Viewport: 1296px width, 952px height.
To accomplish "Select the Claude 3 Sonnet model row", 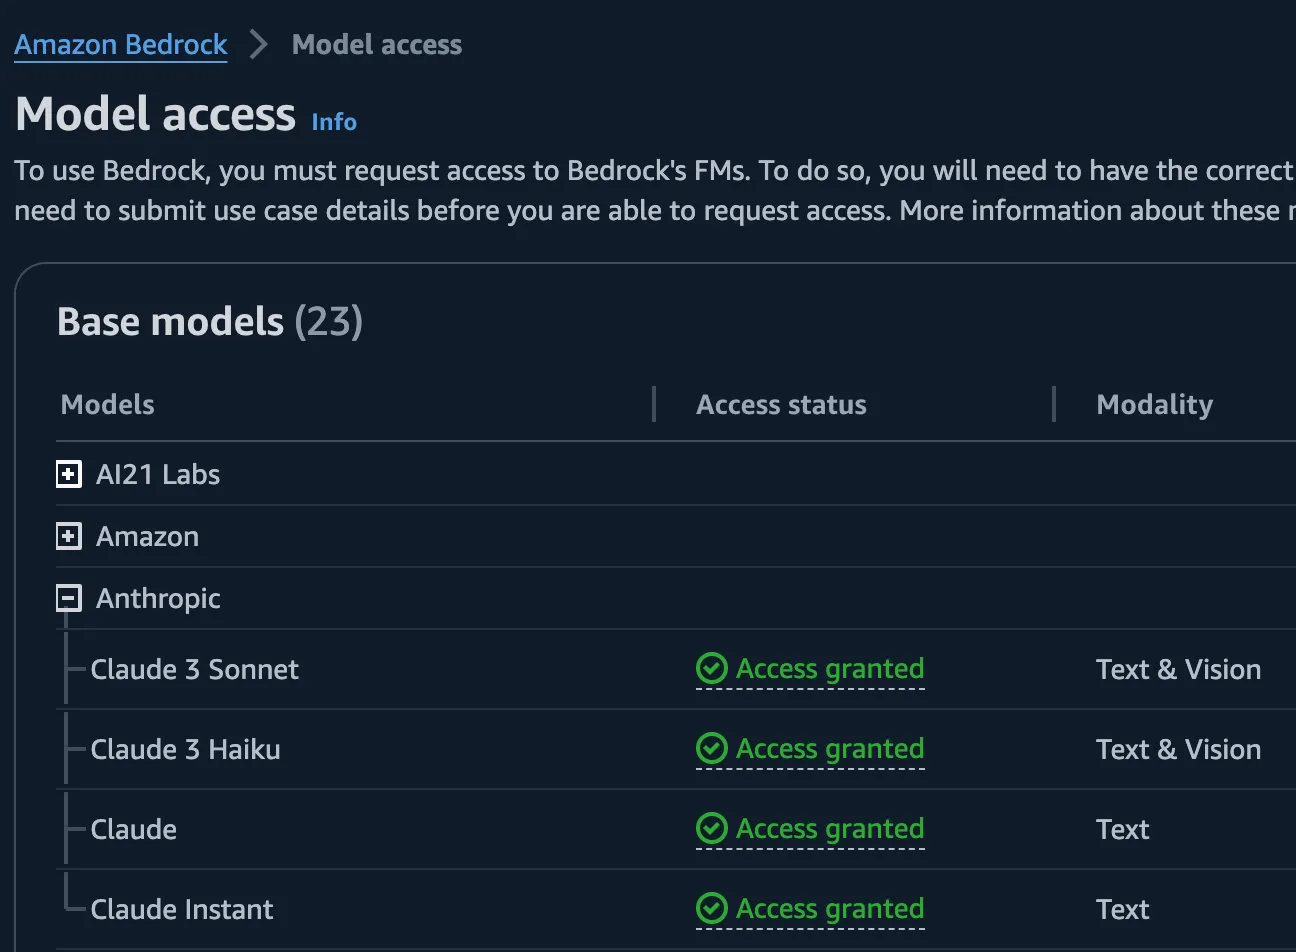I will point(194,669).
